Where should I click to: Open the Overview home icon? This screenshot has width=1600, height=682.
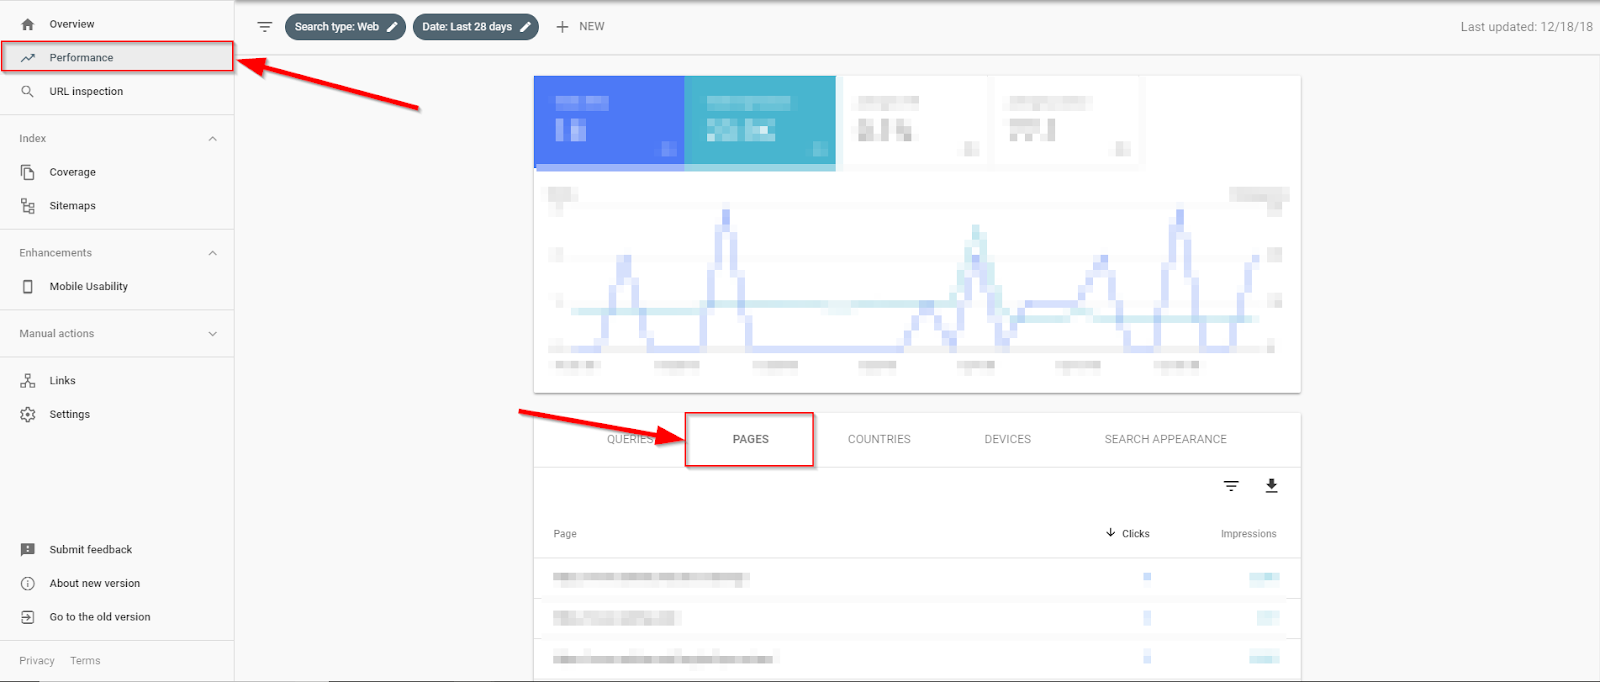point(28,24)
